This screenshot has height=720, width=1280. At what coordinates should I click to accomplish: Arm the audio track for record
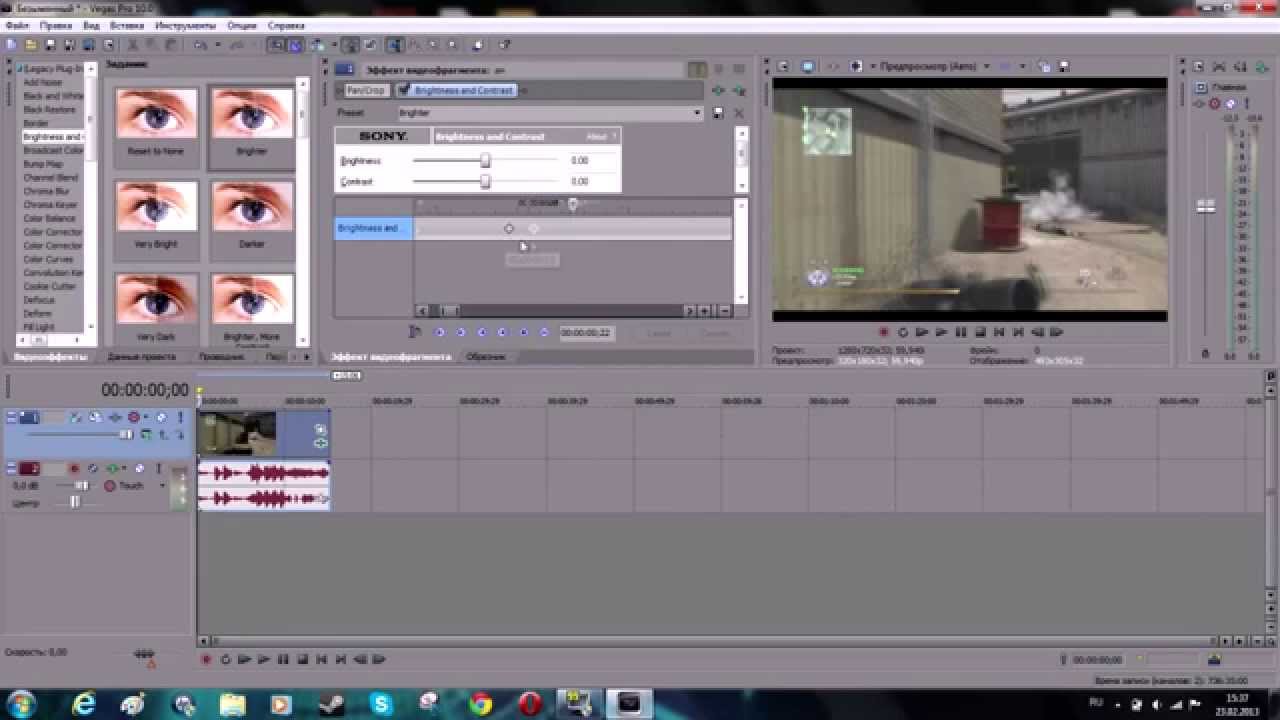[73, 468]
